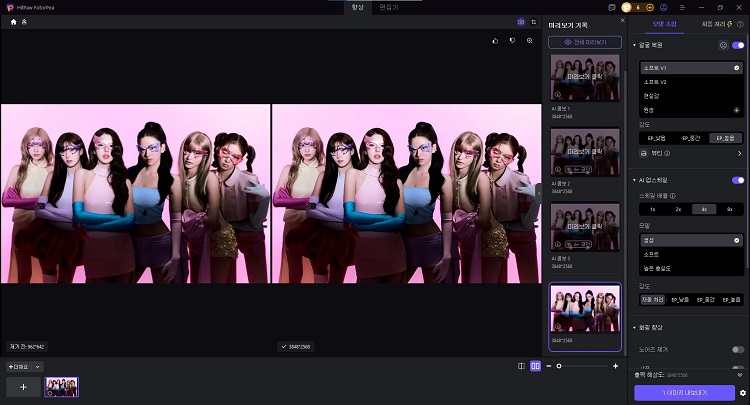The image size is (750, 405).
Task: Open AI 홈봇 1 preview thumbnail
Action: tap(585, 77)
